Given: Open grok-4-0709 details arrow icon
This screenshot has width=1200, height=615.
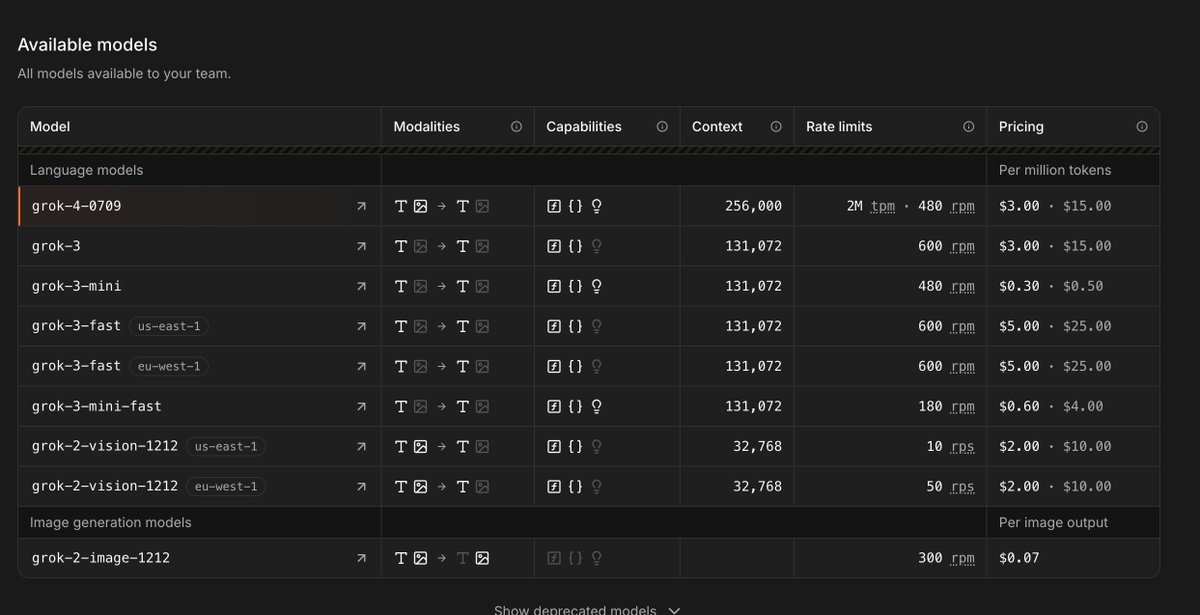Looking at the screenshot, I should (361, 206).
